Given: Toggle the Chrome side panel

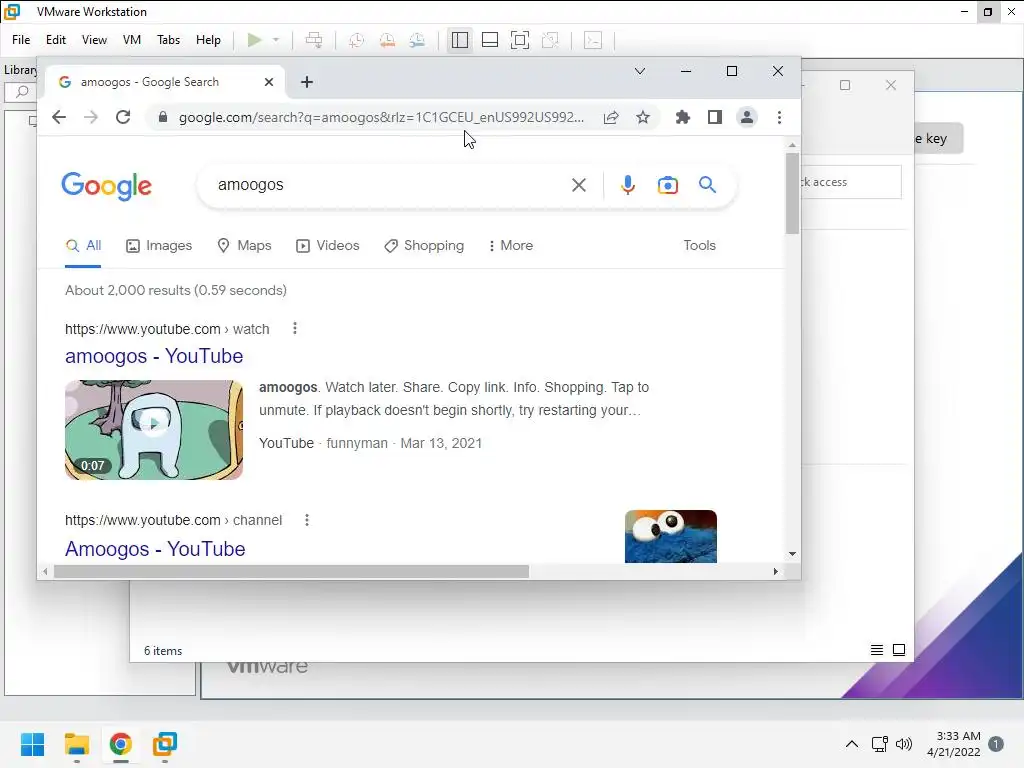Looking at the screenshot, I should point(714,118).
